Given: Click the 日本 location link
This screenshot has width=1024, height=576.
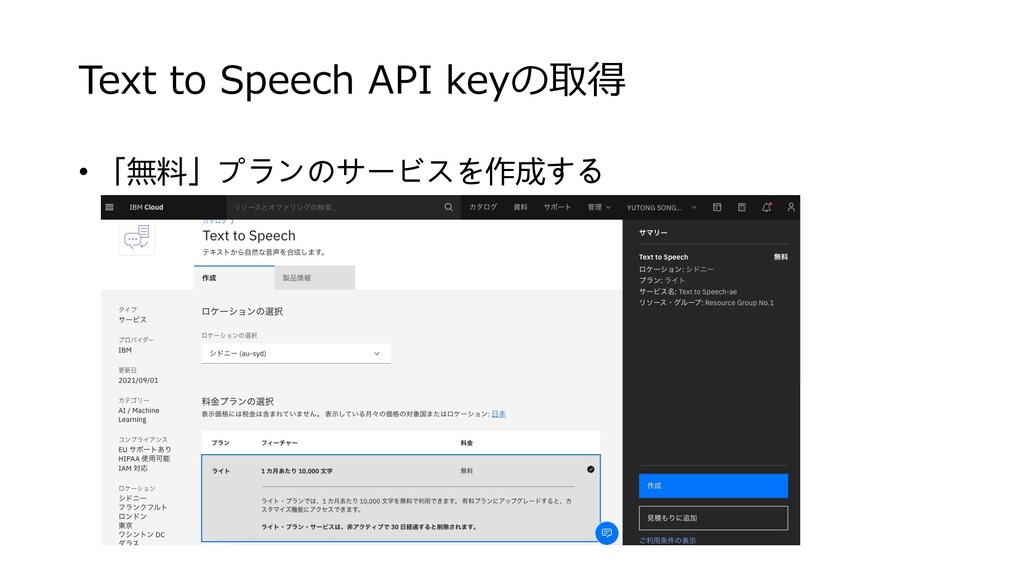Looking at the screenshot, I should [498, 414].
